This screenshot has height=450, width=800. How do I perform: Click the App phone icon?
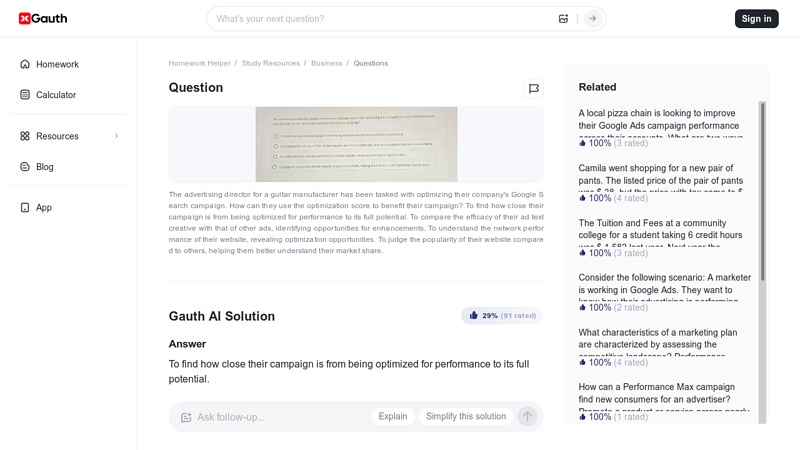(24, 207)
